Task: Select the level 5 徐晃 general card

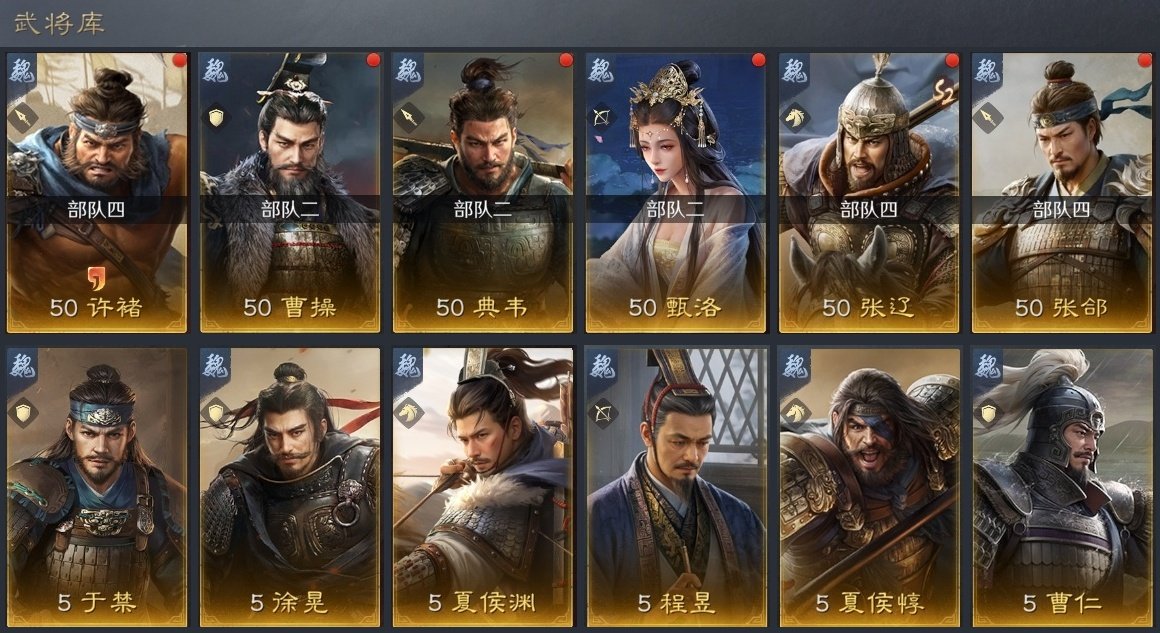Action: click(289, 488)
